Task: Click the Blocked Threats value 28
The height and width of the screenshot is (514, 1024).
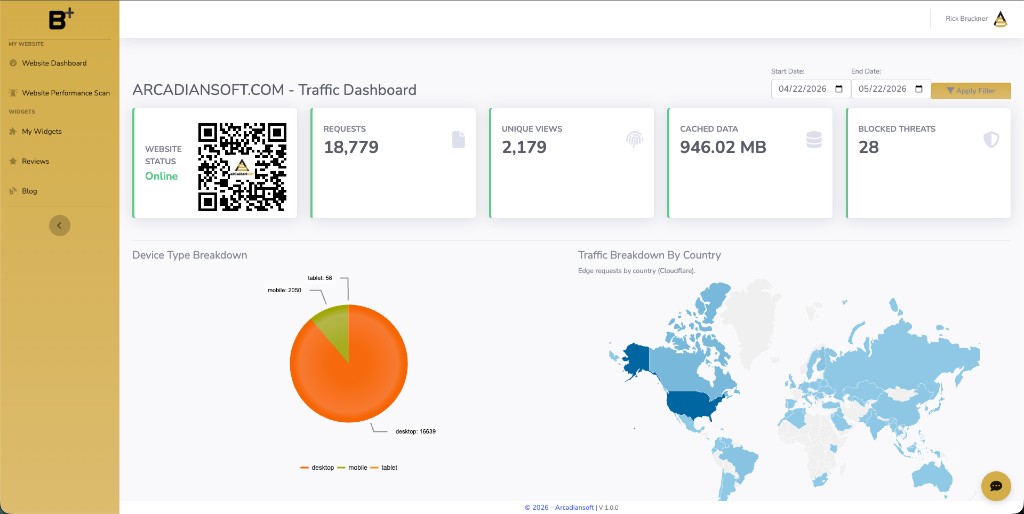Action: pyautogui.click(x=868, y=148)
